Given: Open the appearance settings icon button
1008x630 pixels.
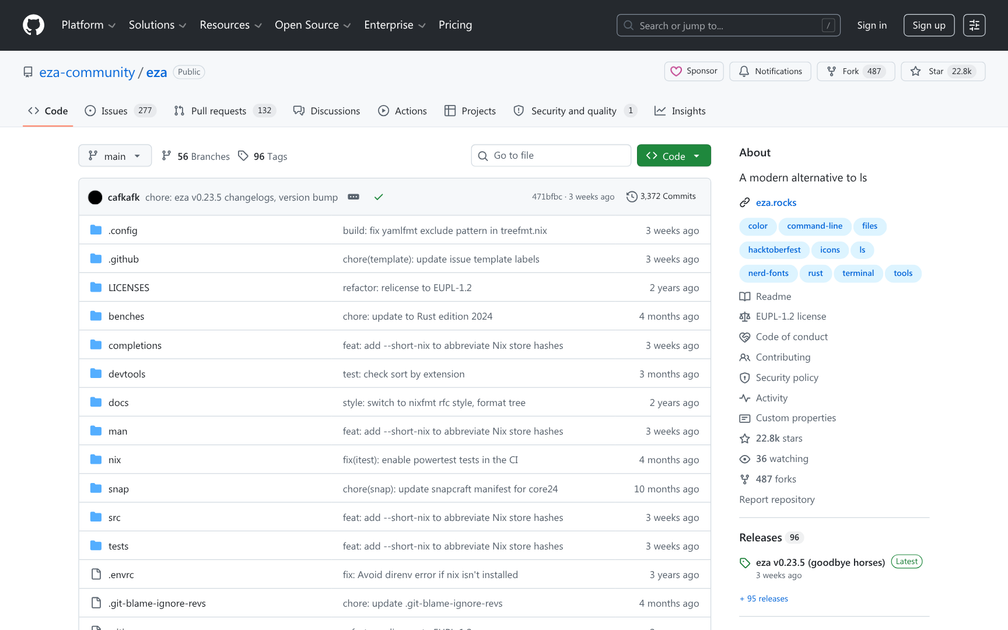Looking at the screenshot, I should [x=974, y=25].
